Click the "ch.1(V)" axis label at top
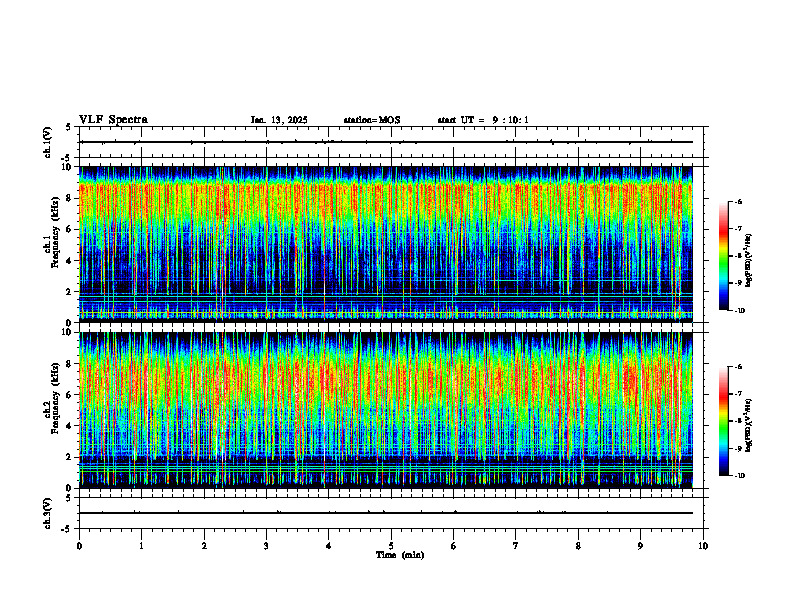The height and width of the screenshot is (612, 792). point(48,142)
